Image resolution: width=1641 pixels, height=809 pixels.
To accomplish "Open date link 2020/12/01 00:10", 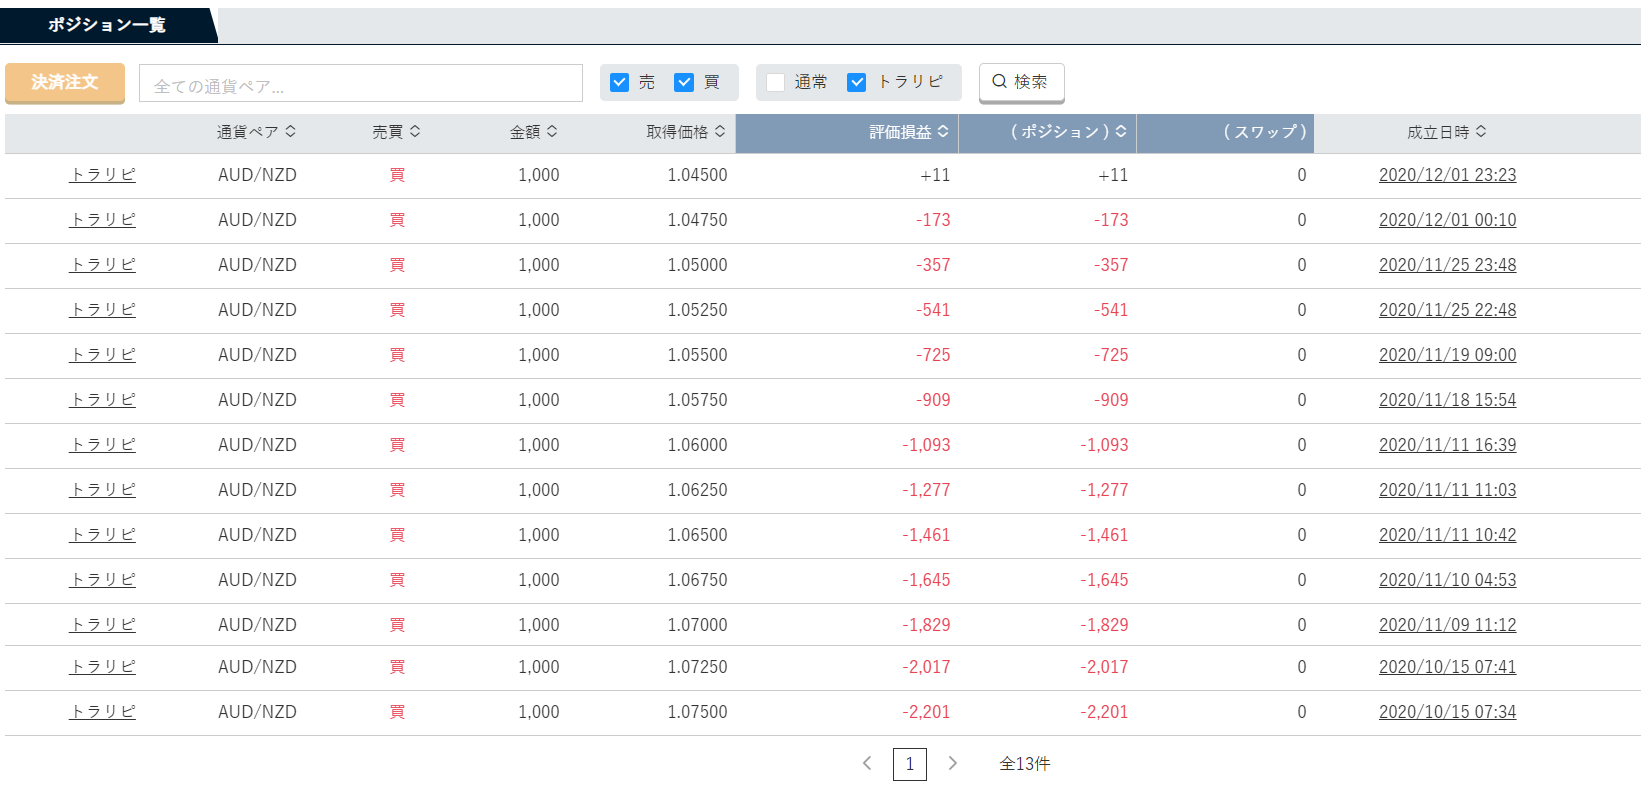I will (x=1447, y=220).
